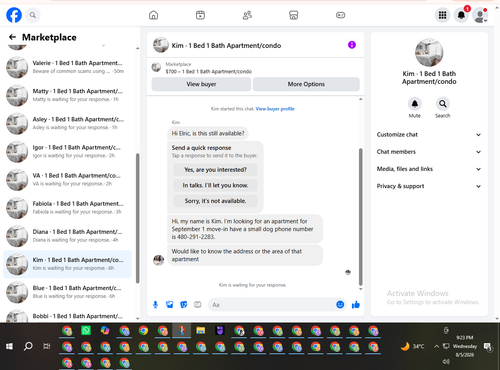Image resolution: width=500 pixels, height=370 pixels.
Task: Click the Windows Start button
Action: pyautogui.click(x=9, y=346)
